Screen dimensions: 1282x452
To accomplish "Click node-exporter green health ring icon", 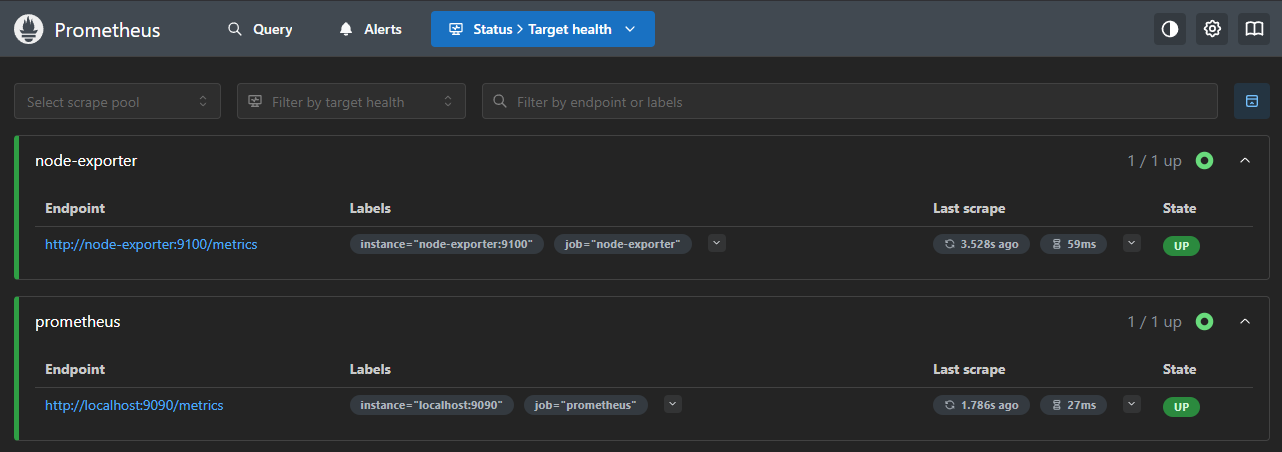I will coord(1204,160).
